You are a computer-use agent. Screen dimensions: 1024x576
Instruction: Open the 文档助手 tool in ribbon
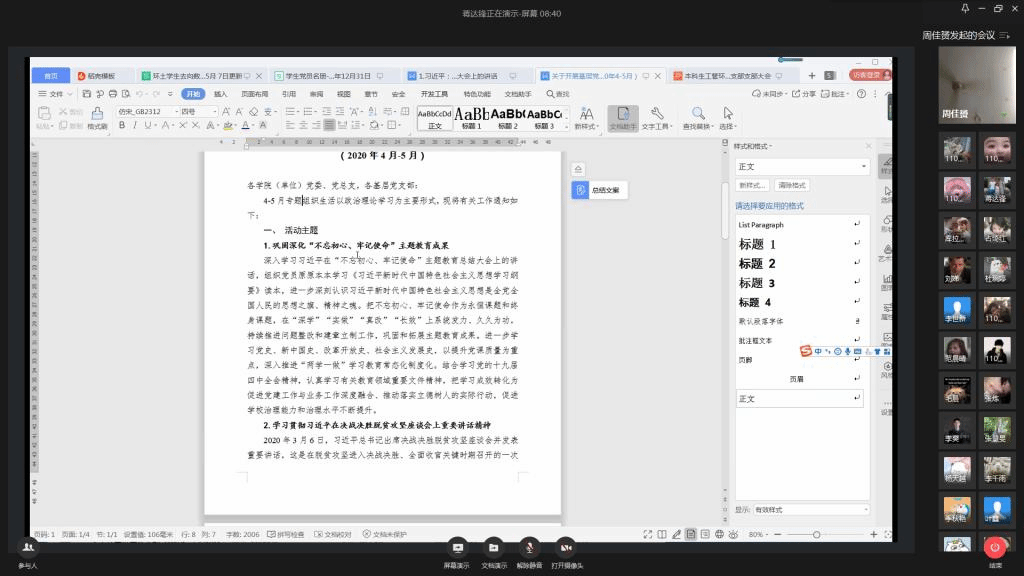click(x=622, y=117)
